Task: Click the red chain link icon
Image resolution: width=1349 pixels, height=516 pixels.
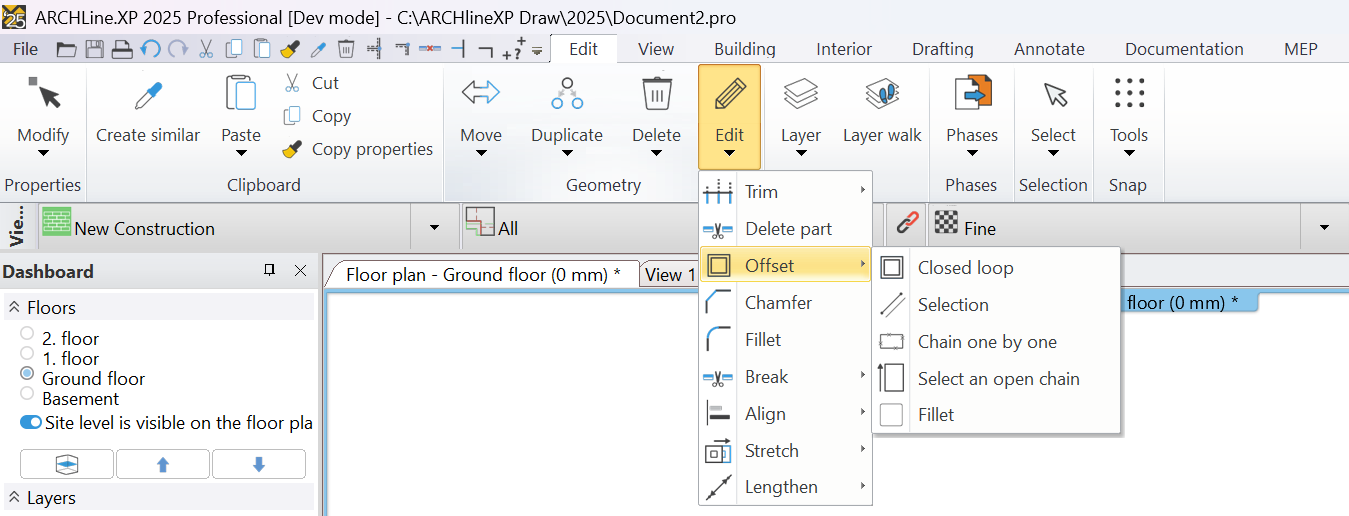Action: pos(907,223)
